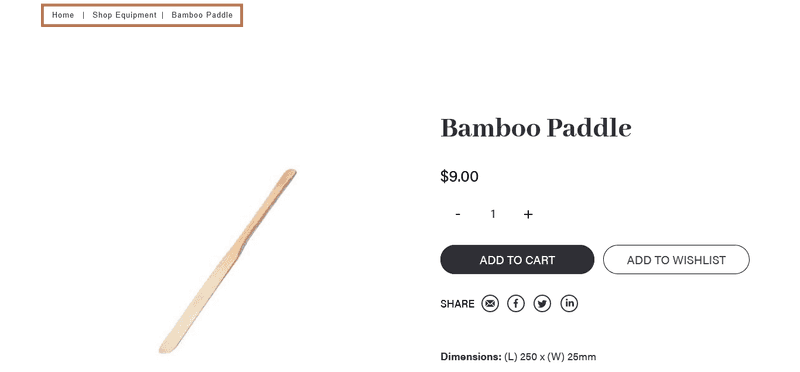This screenshot has width=800, height=372.
Task: Go to Home in the breadcrumb
Action: tap(63, 15)
